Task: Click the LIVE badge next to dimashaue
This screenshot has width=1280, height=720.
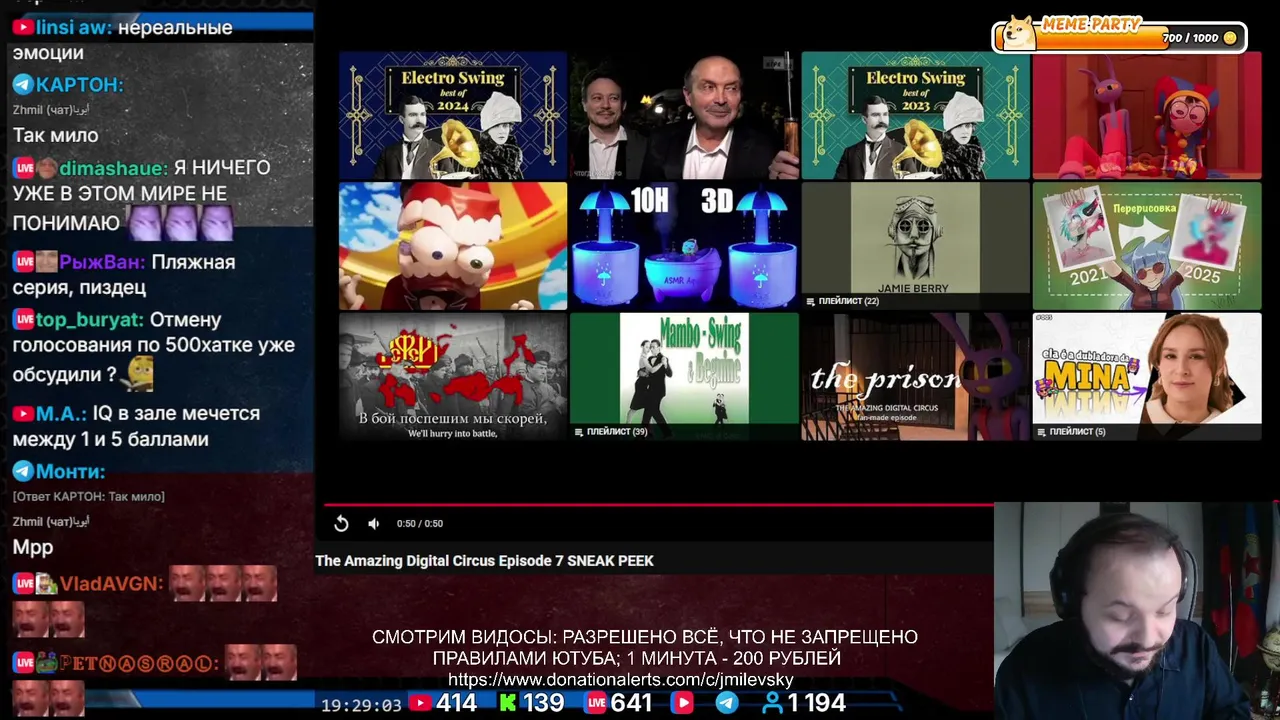Action: point(23,168)
